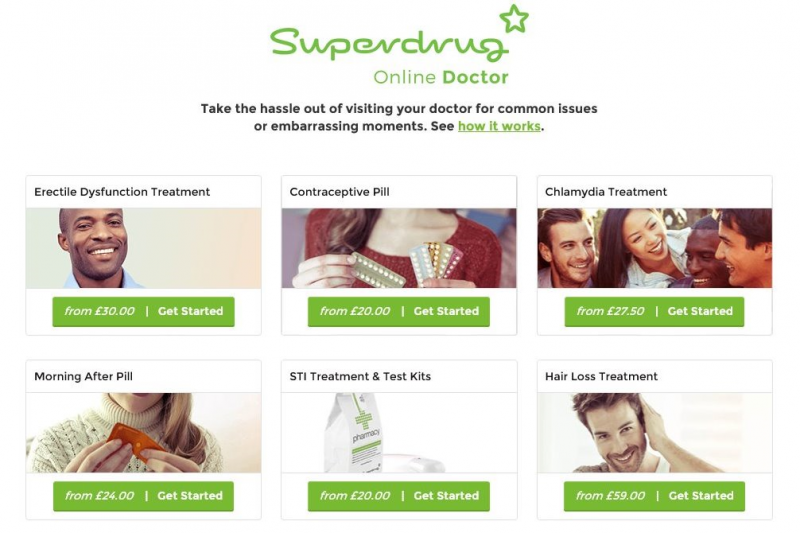
Task: Click the Hair Loss Treatment man photo
Action: pos(655,433)
